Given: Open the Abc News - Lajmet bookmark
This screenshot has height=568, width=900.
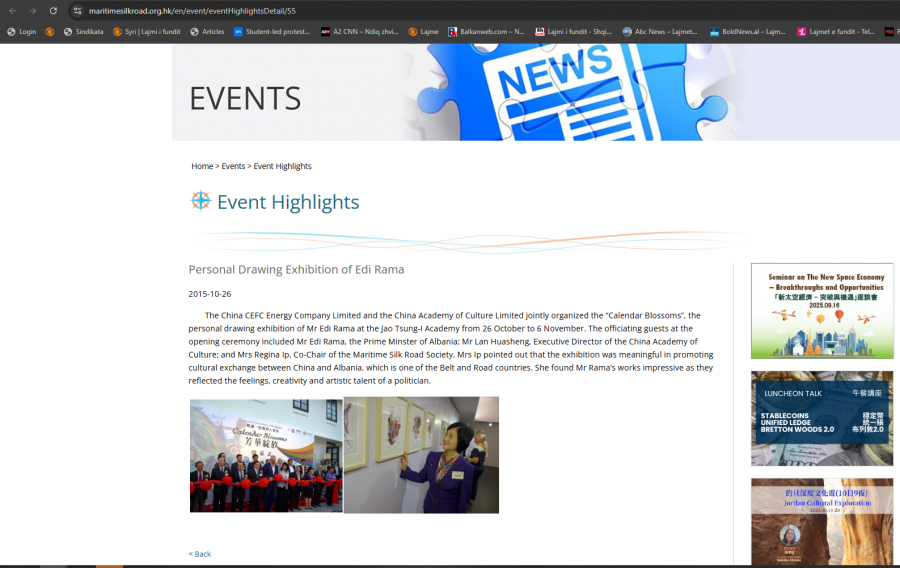Looking at the screenshot, I should pos(660,32).
